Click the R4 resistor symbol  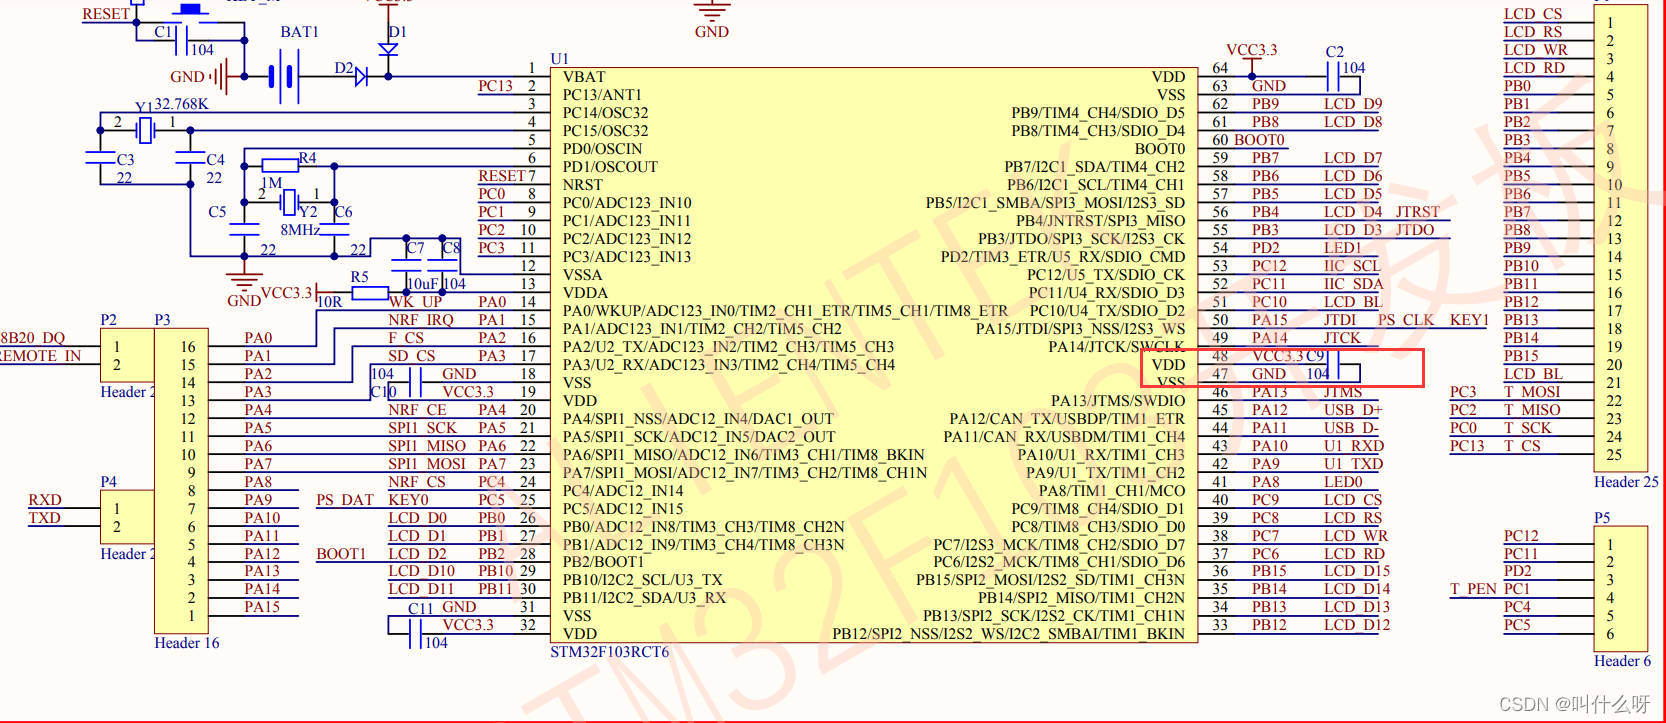[280, 165]
